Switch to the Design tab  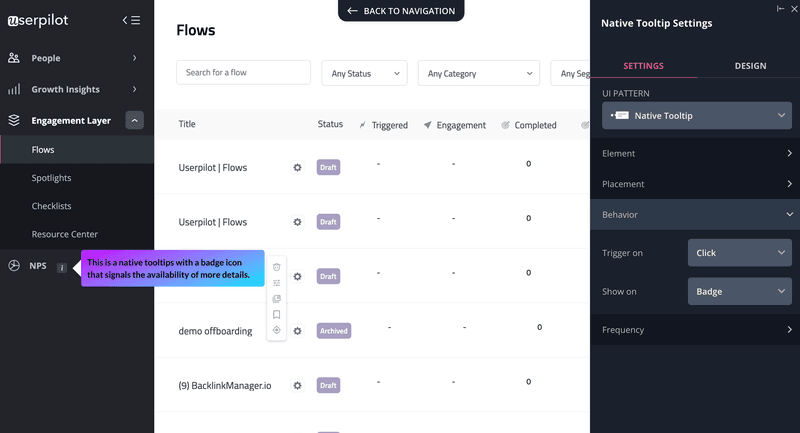coord(750,66)
